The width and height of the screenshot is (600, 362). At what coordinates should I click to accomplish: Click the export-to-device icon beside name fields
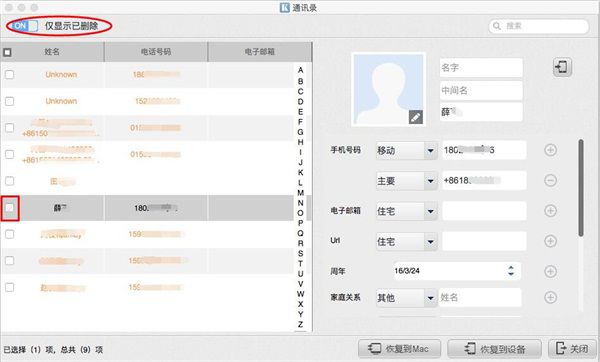point(562,67)
